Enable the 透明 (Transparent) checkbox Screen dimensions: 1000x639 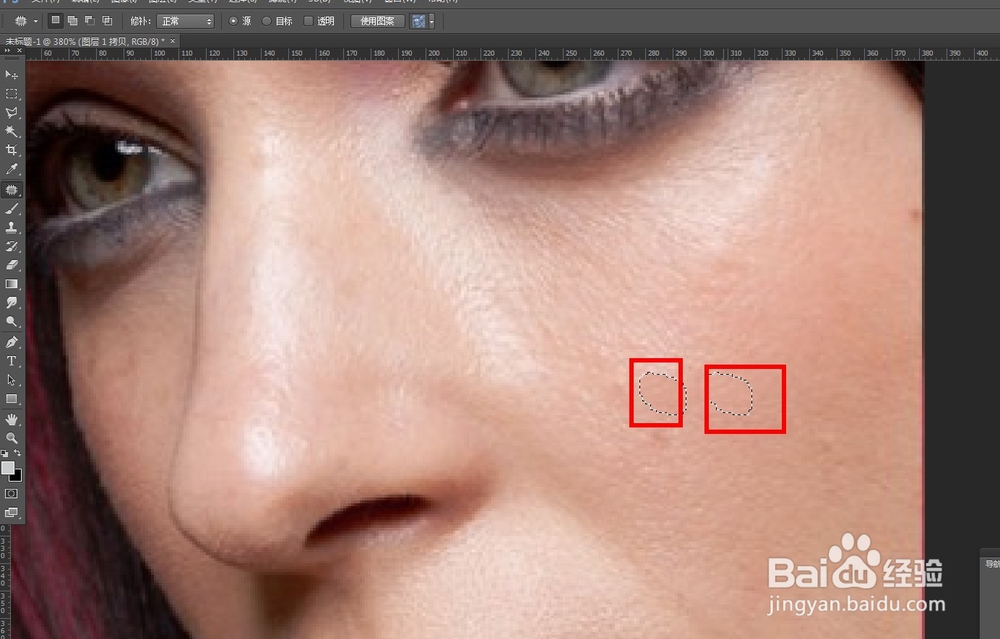pos(308,21)
